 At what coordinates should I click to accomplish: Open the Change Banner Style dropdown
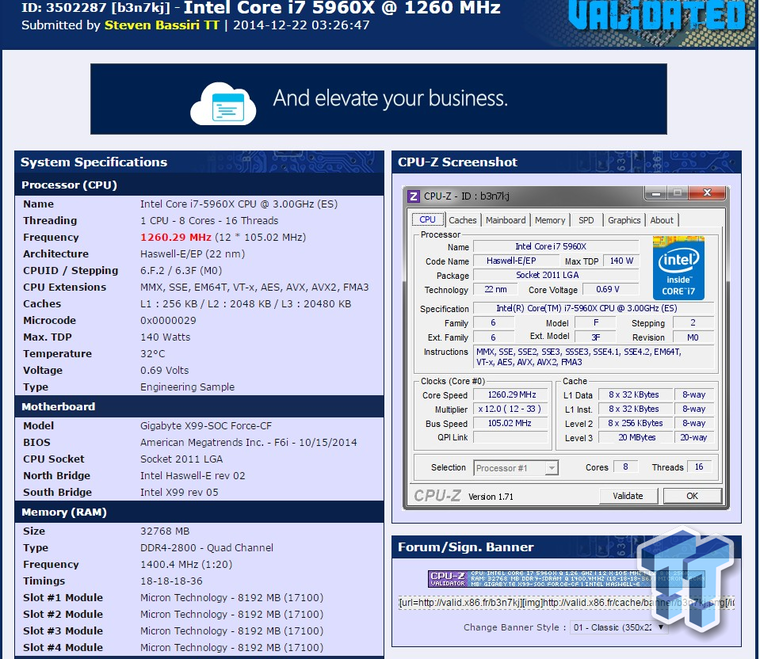pyautogui.click(x=618, y=628)
